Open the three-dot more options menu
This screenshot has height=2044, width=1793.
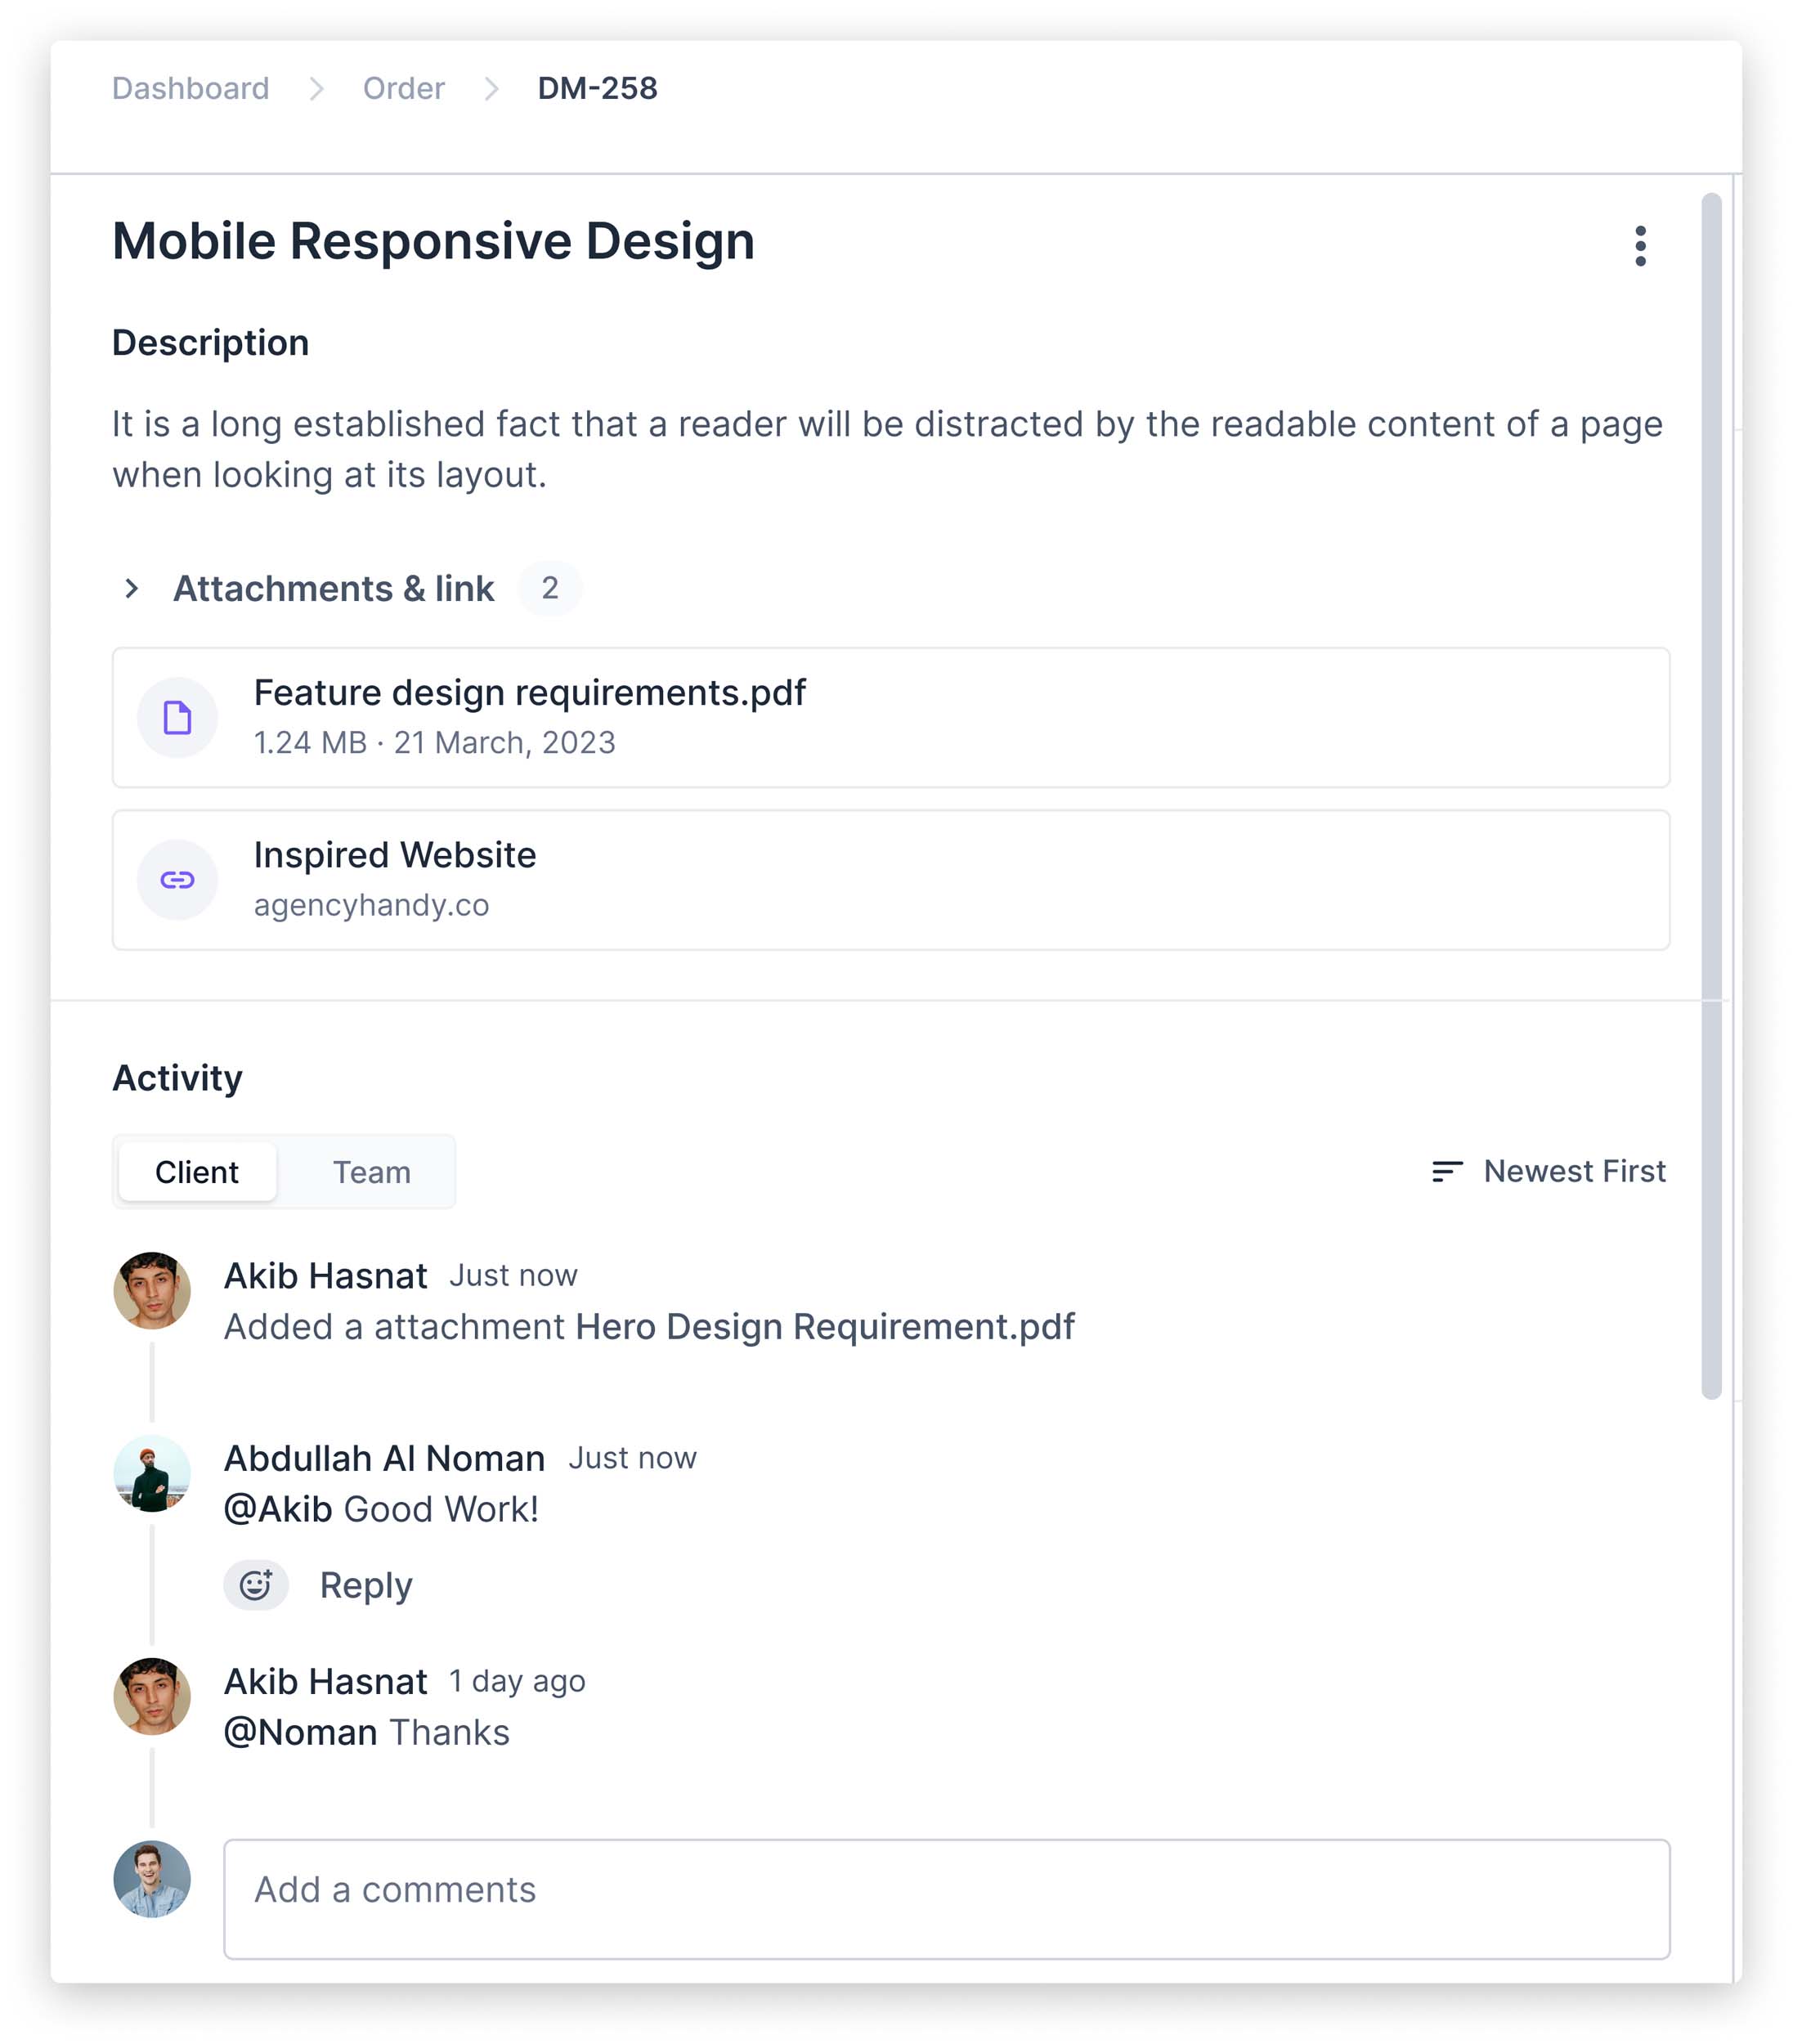1639,246
